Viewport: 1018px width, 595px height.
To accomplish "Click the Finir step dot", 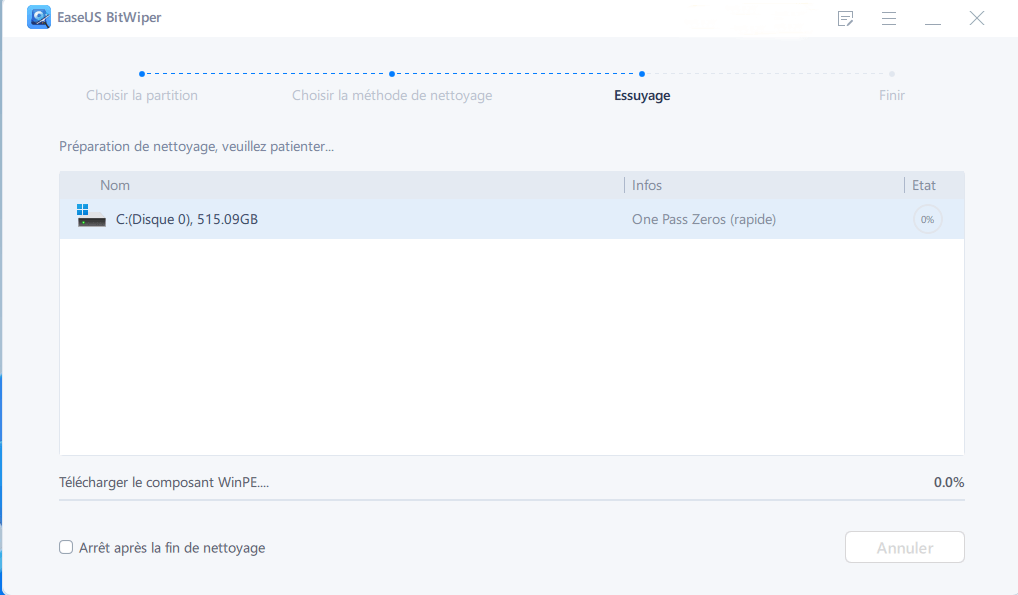I will coord(892,72).
